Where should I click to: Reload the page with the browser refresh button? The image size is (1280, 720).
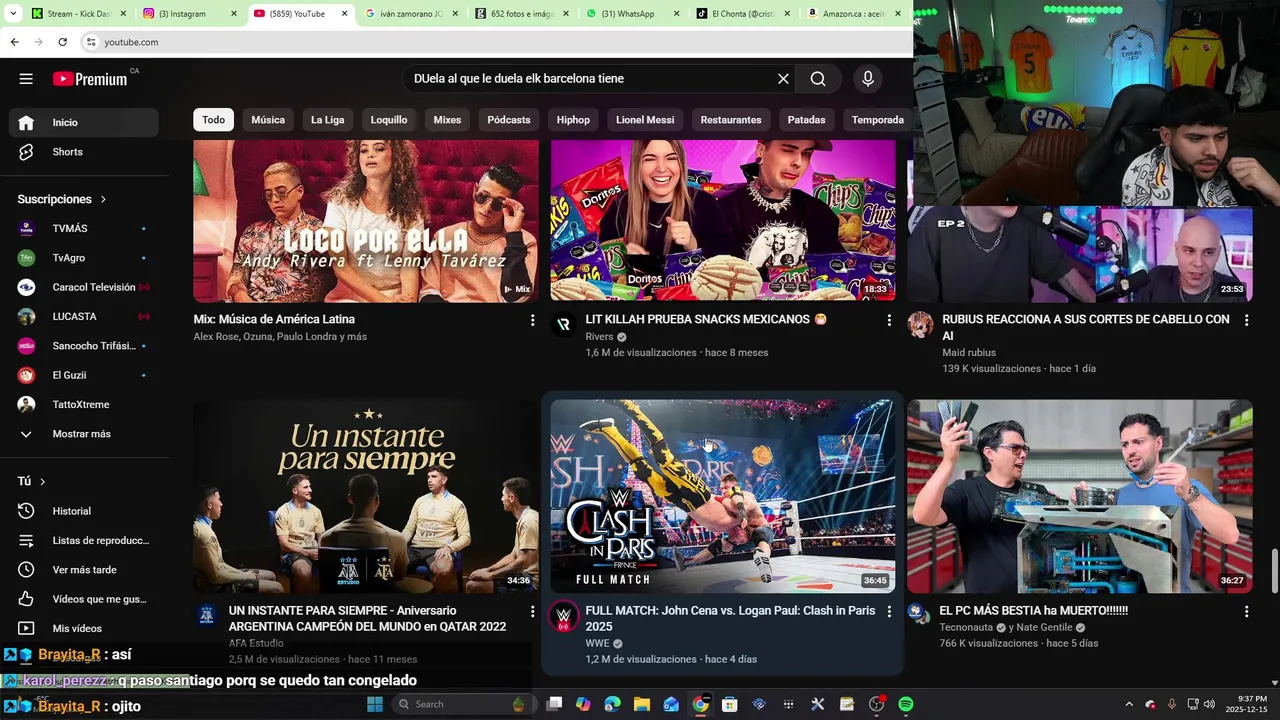click(62, 42)
